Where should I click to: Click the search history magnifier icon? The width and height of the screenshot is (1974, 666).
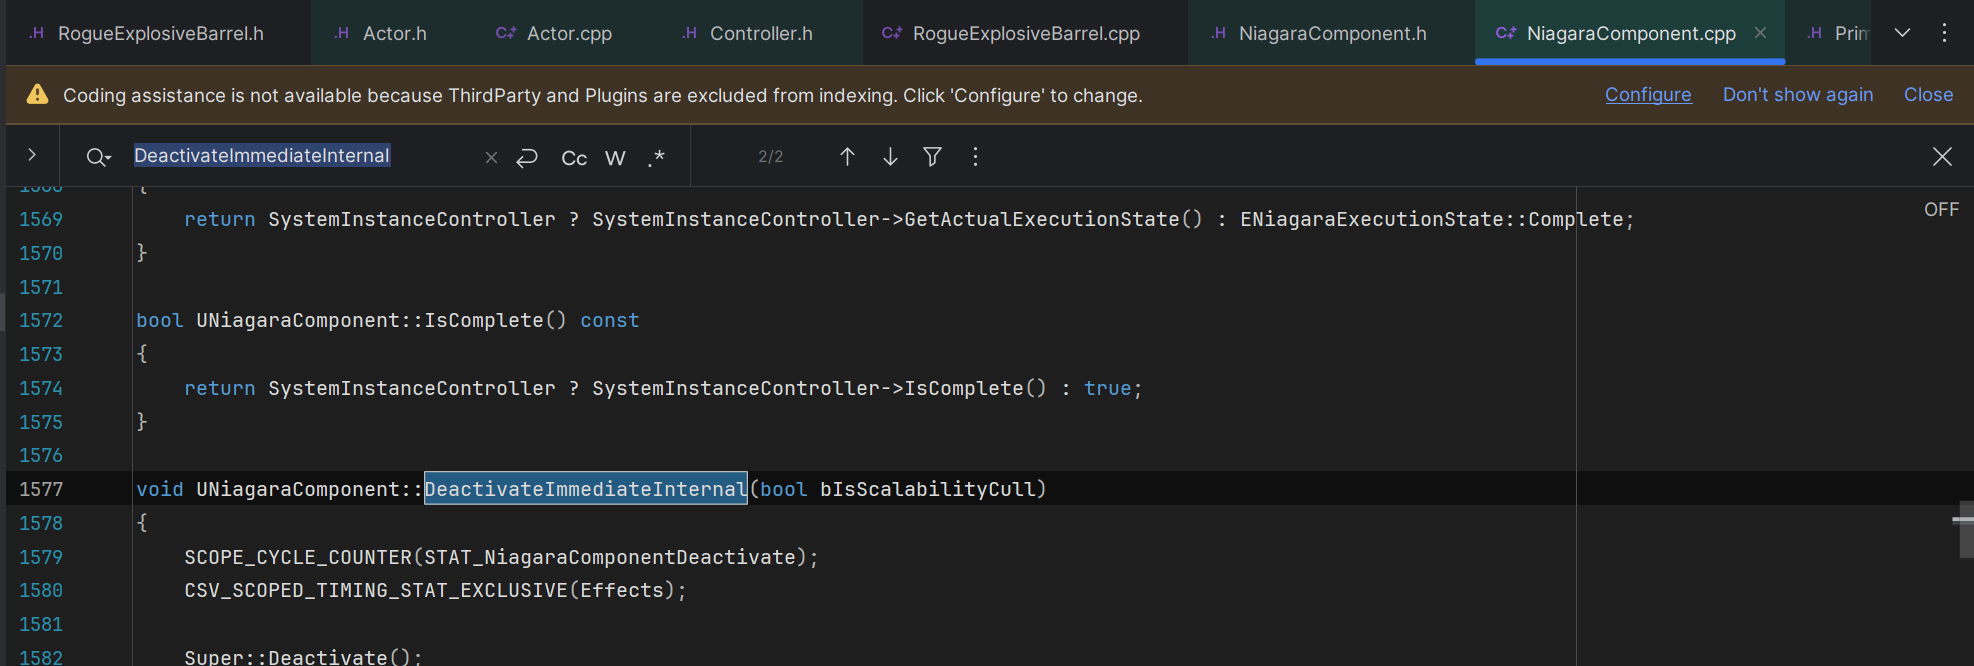point(98,157)
